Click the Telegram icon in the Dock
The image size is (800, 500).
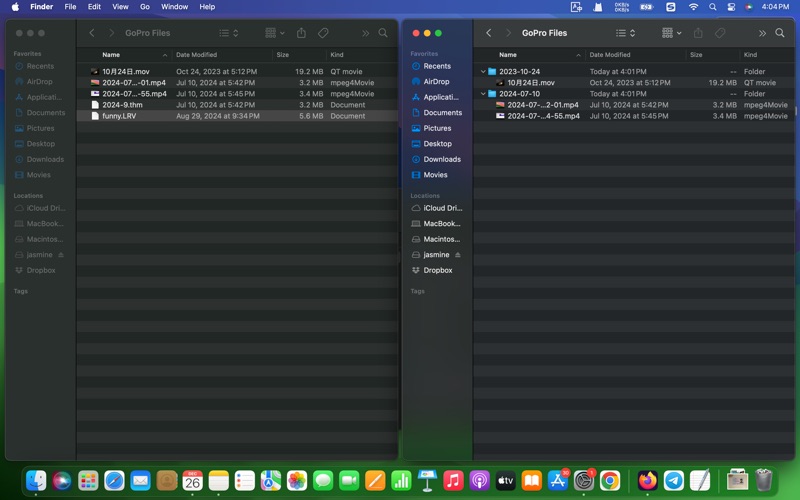coord(674,481)
